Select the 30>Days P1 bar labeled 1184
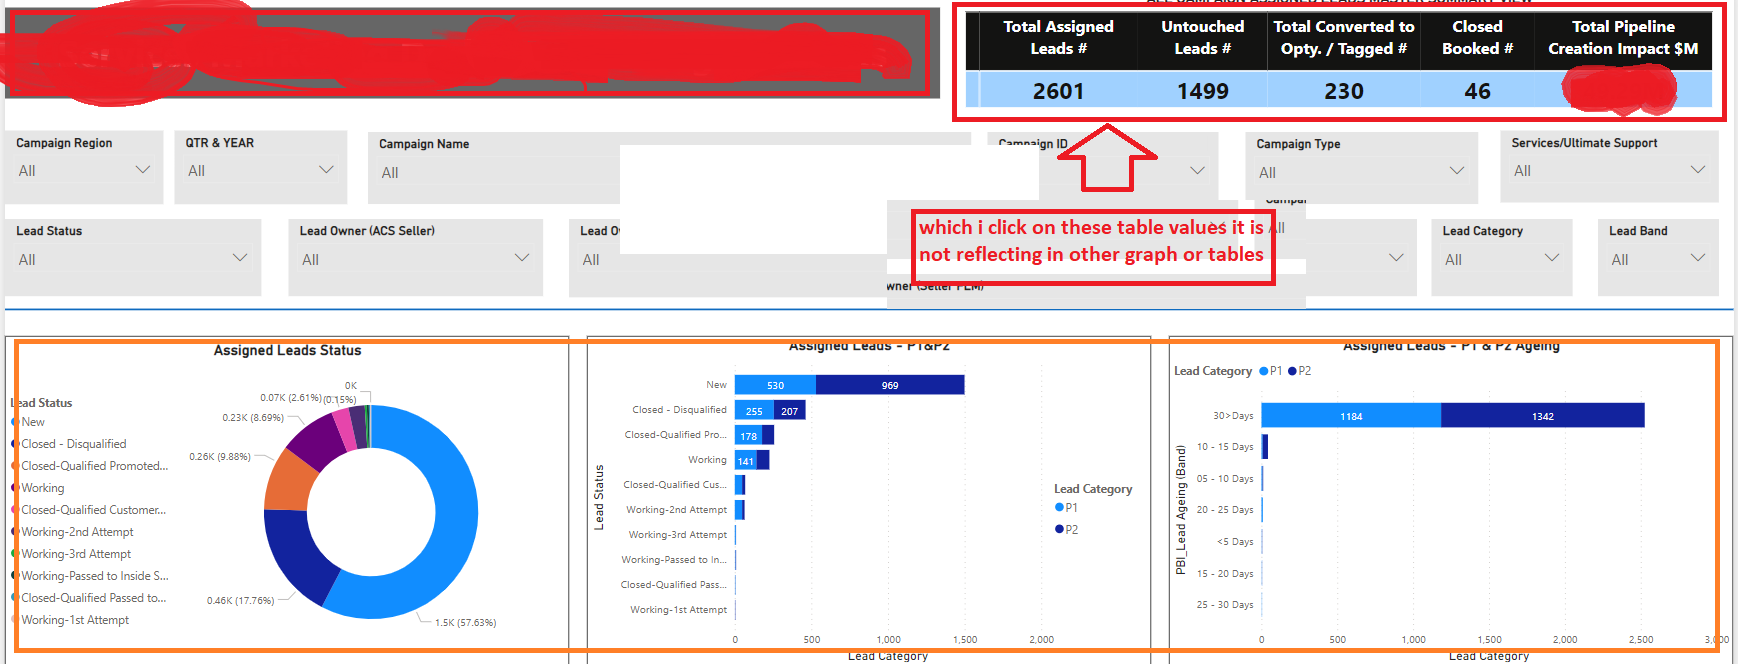This screenshot has height=664, width=1738. [1351, 416]
